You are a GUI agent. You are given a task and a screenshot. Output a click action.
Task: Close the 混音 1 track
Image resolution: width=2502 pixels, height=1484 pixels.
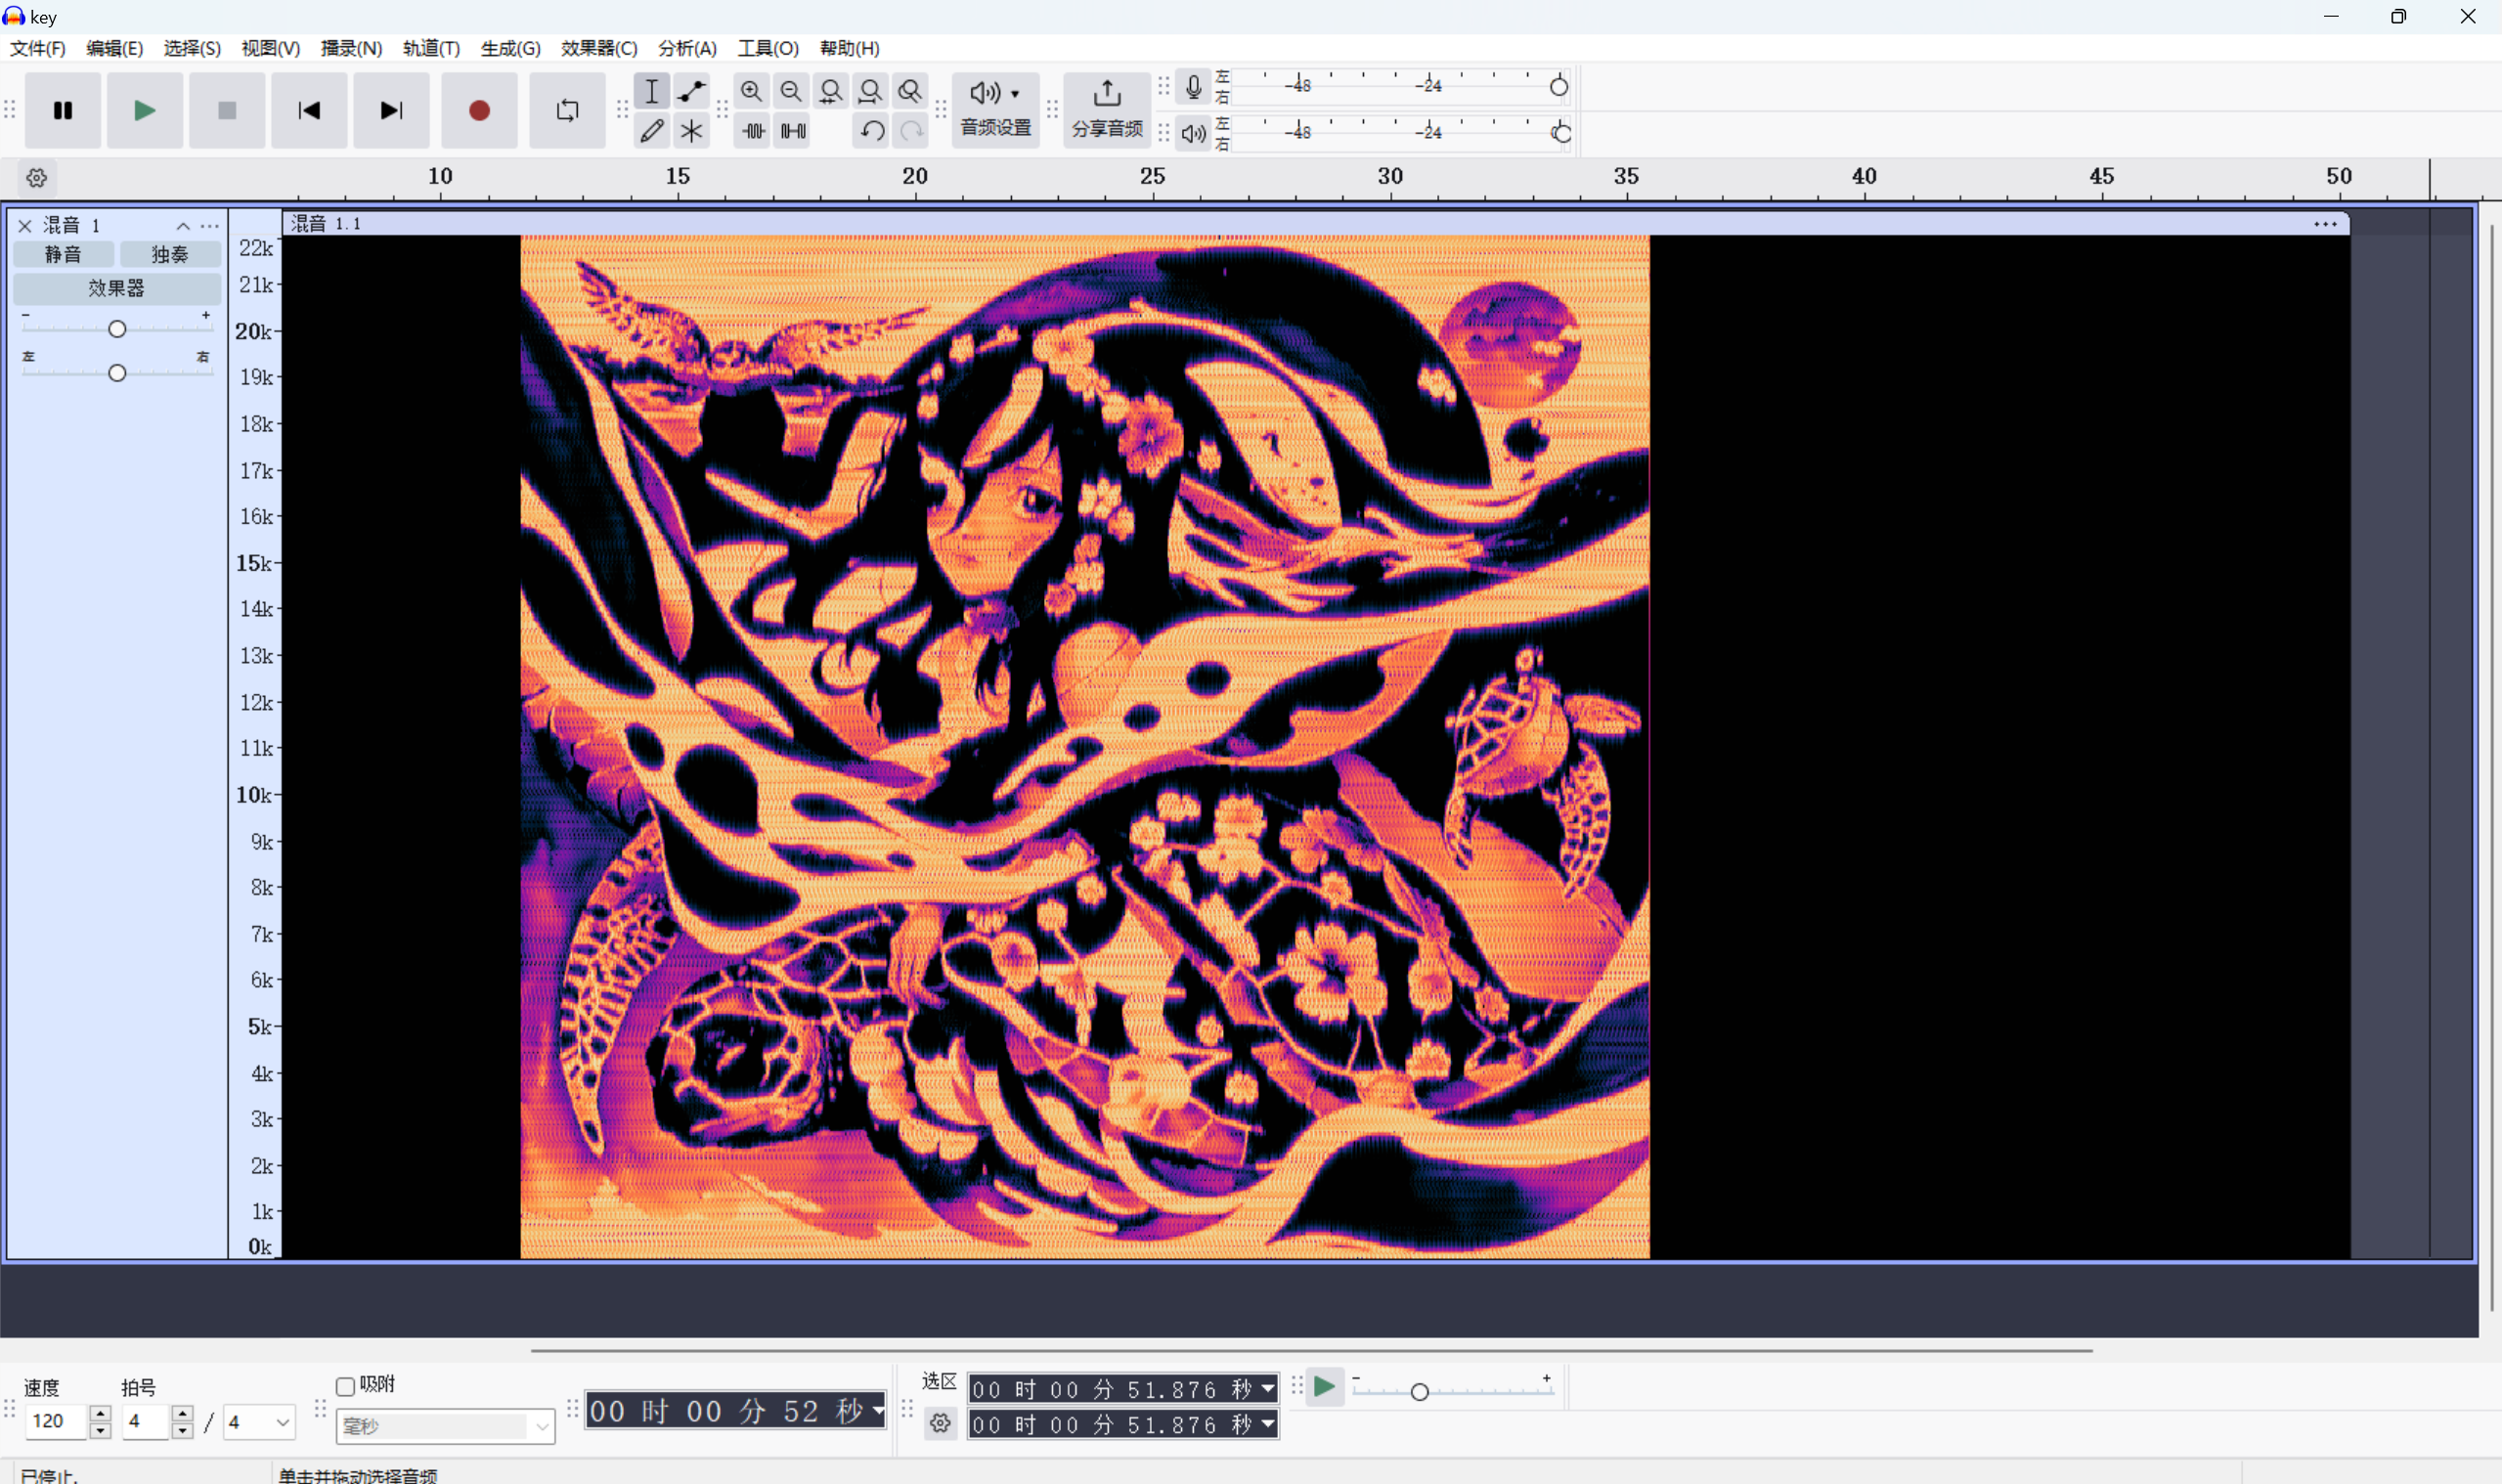click(25, 226)
